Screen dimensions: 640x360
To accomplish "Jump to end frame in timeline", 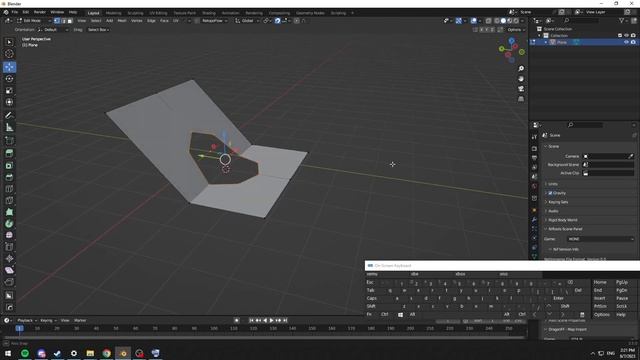I will point(285,320).
